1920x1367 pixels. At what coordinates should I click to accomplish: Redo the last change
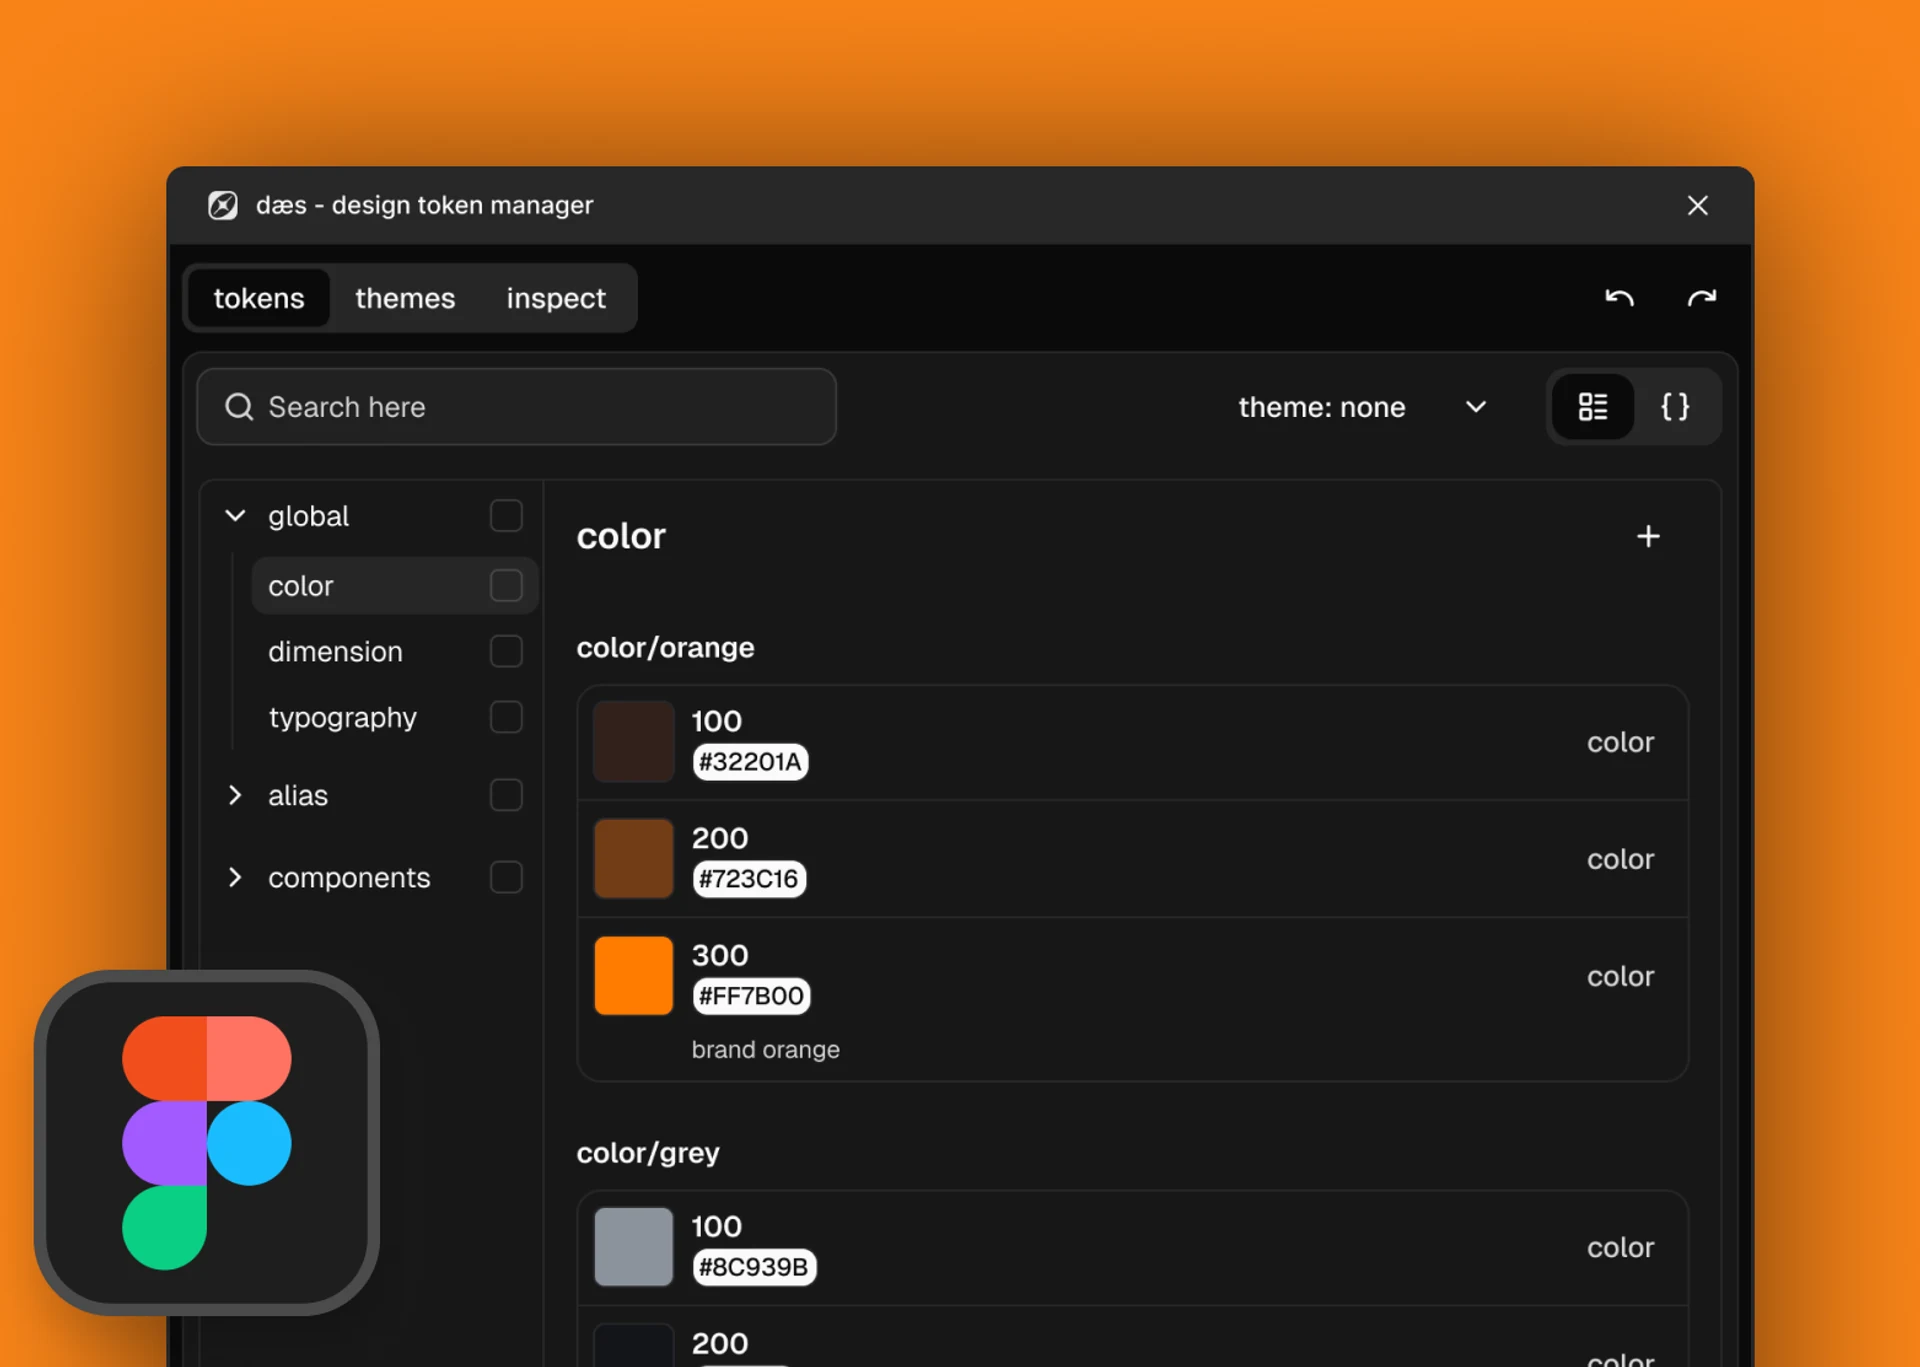(1701, 298)
